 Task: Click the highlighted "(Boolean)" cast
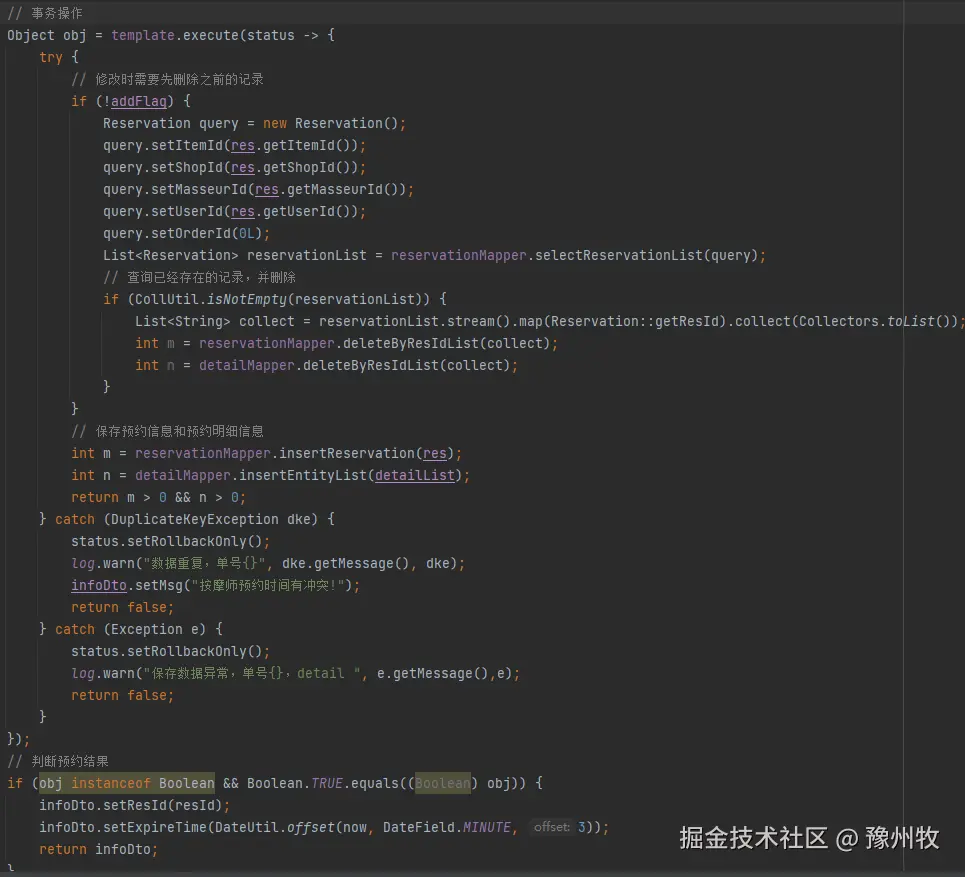tap(442, 783)
